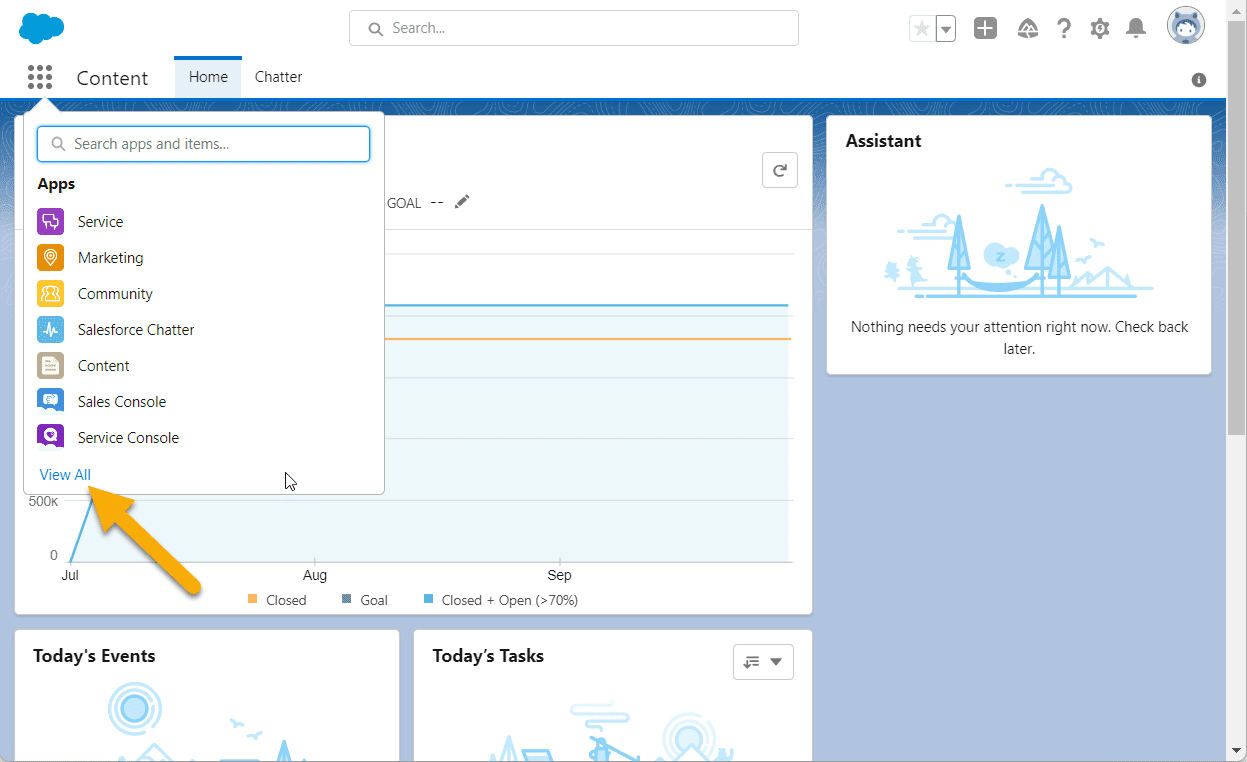The height and width of the screenshot is (762, 1247).
Task: Launch the Sales Console
Action: (x=122, y=401)
